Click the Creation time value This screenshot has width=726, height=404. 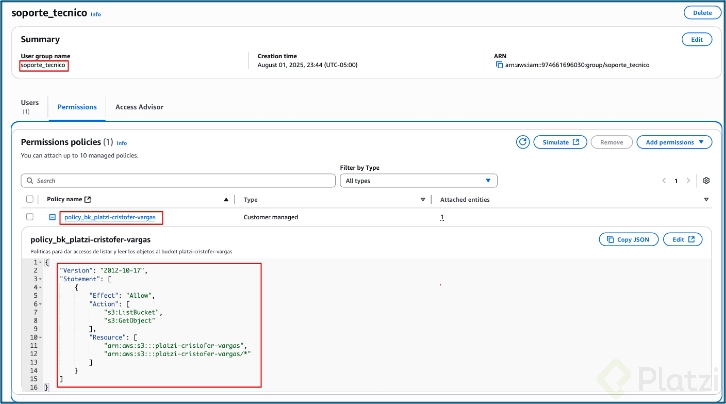point(307,65)
